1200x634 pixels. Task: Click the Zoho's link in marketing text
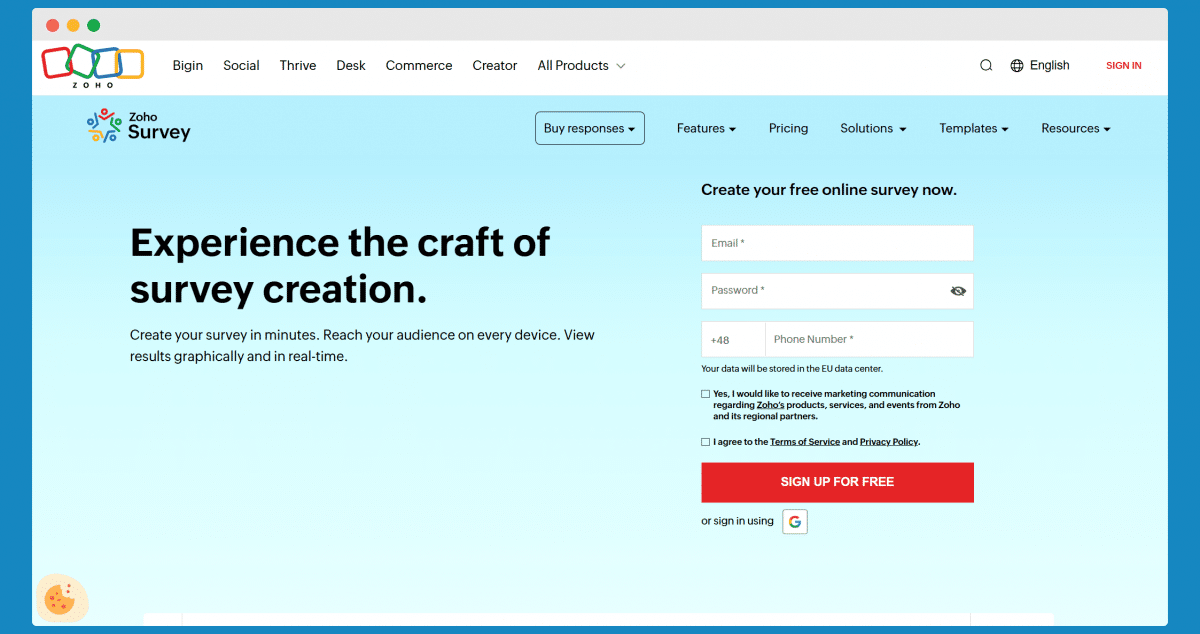pyautogui.click(x=770, y=405)
